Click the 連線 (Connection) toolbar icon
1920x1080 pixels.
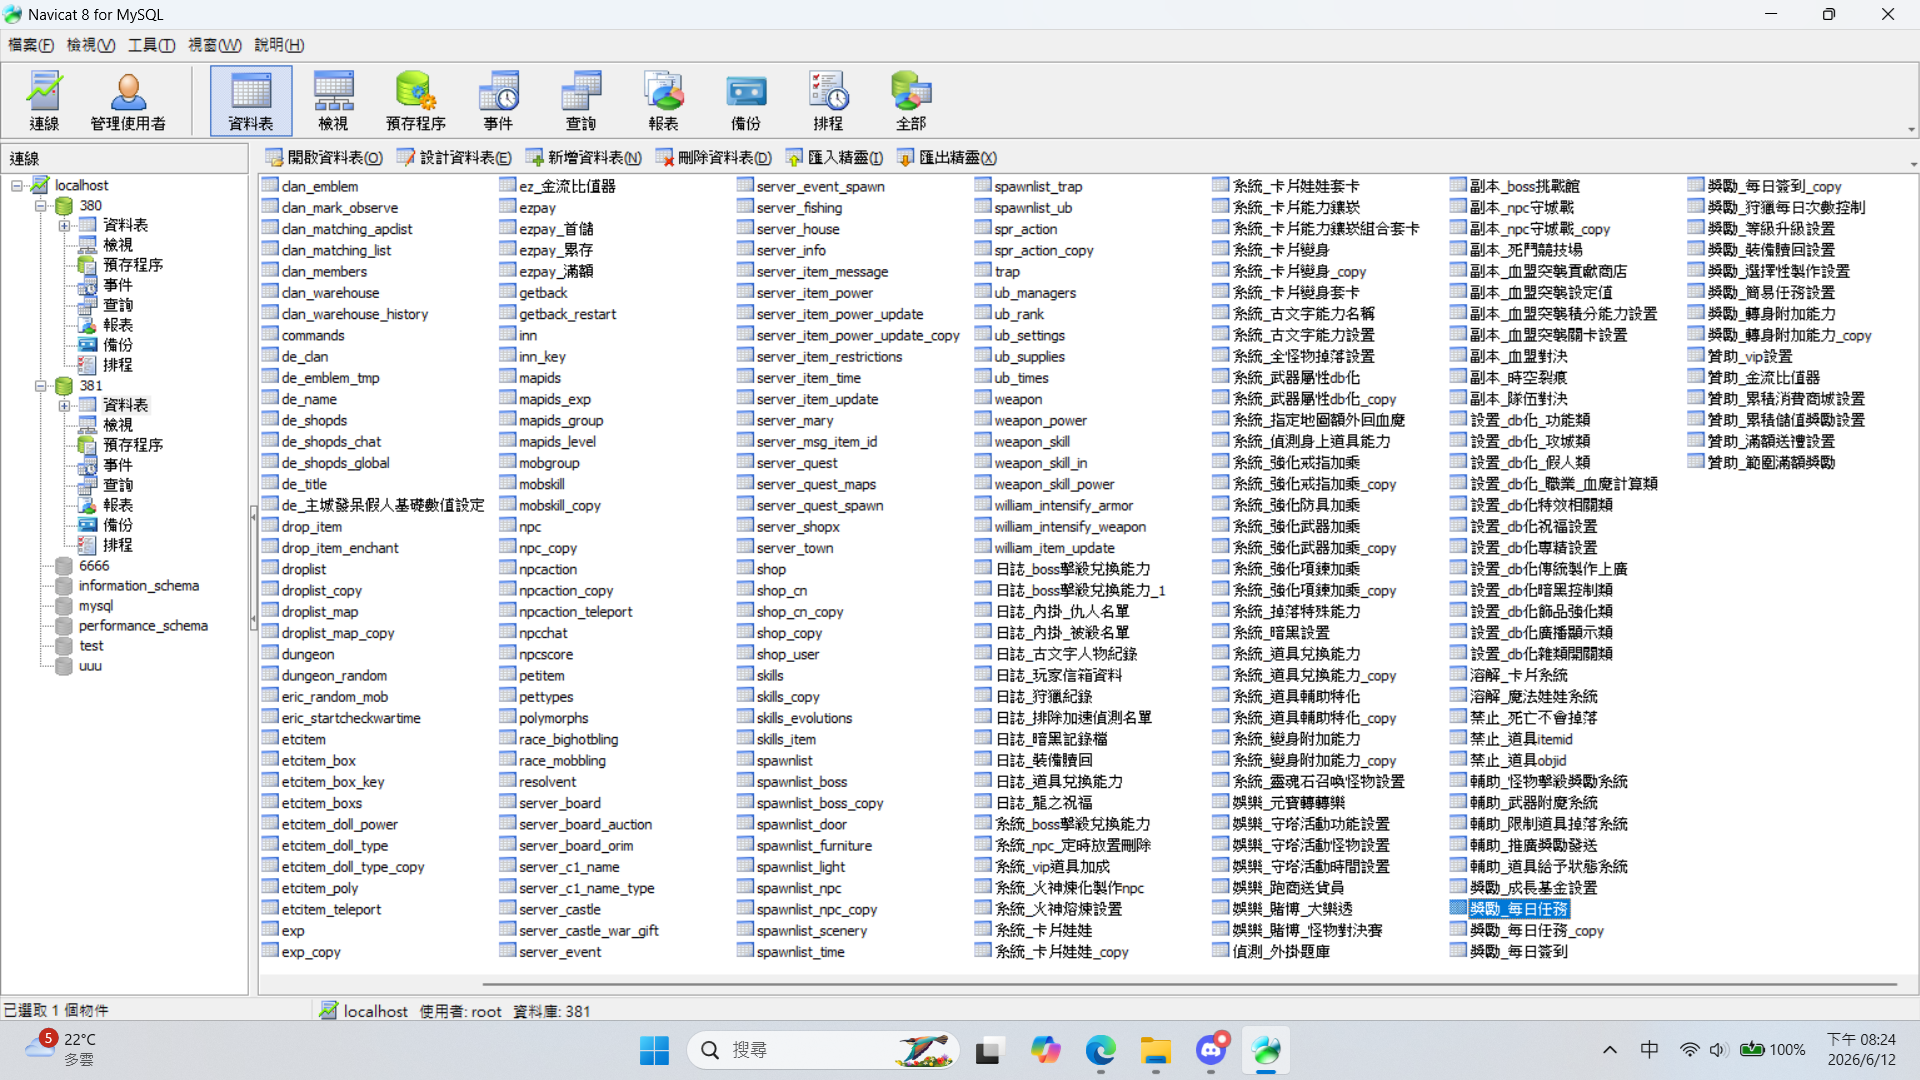tap(44, 101)
